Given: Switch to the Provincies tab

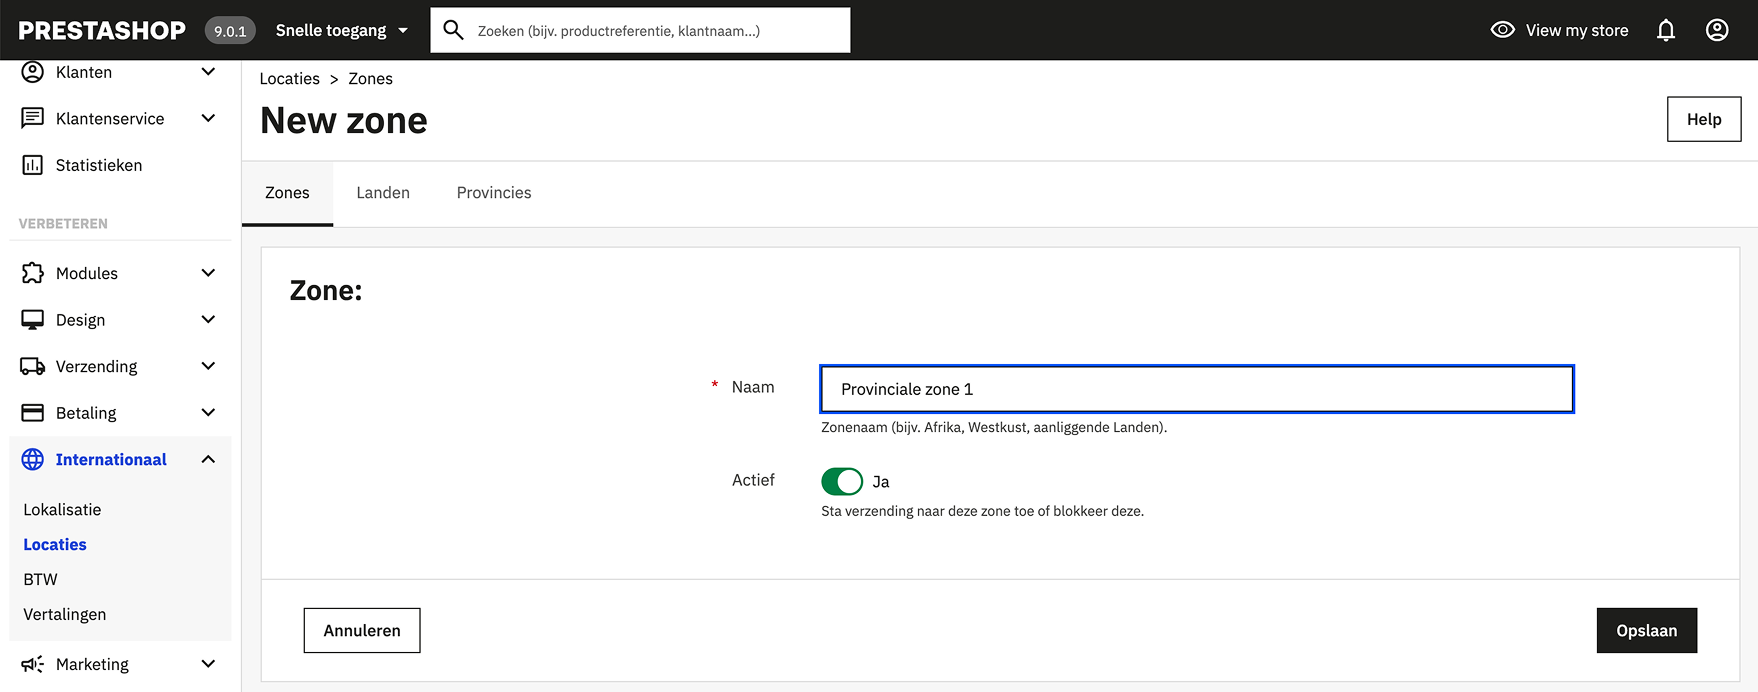Looking at the screenshot, I should (494, 193).
